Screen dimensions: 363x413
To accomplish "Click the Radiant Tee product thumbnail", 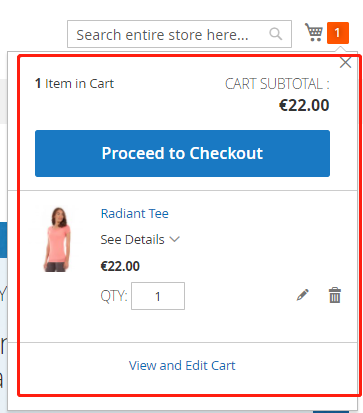I will point(57,239).
